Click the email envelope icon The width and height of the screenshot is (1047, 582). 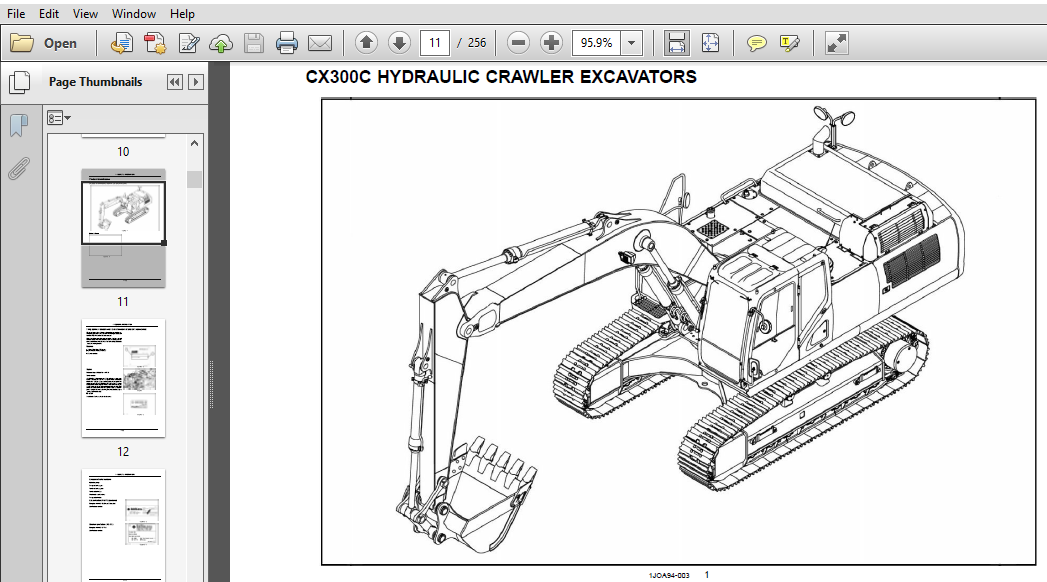coord(320,43)
